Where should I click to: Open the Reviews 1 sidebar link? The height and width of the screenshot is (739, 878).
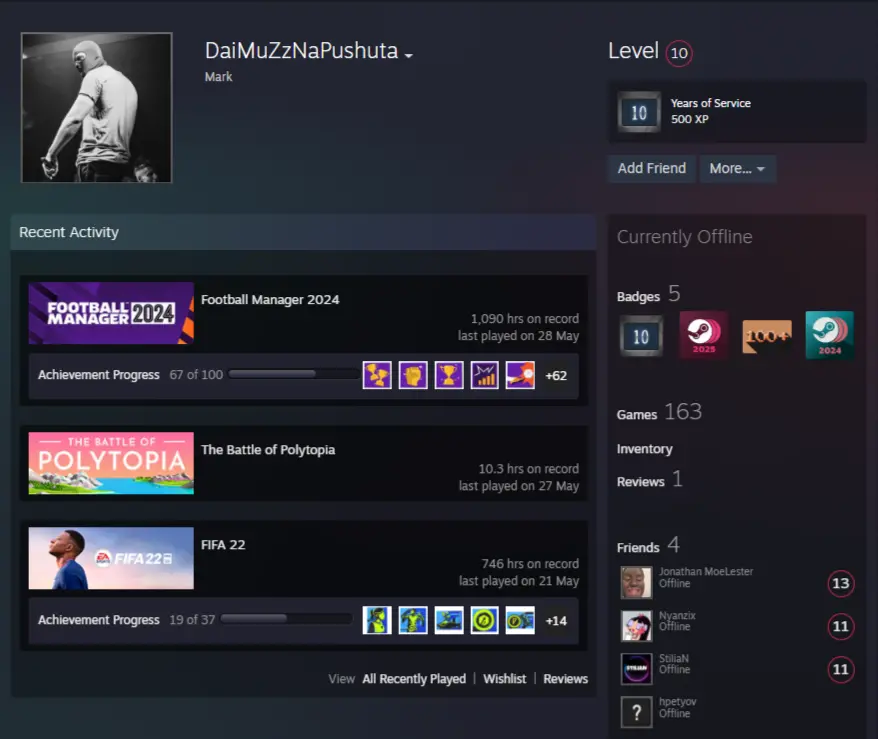(650, 480)
